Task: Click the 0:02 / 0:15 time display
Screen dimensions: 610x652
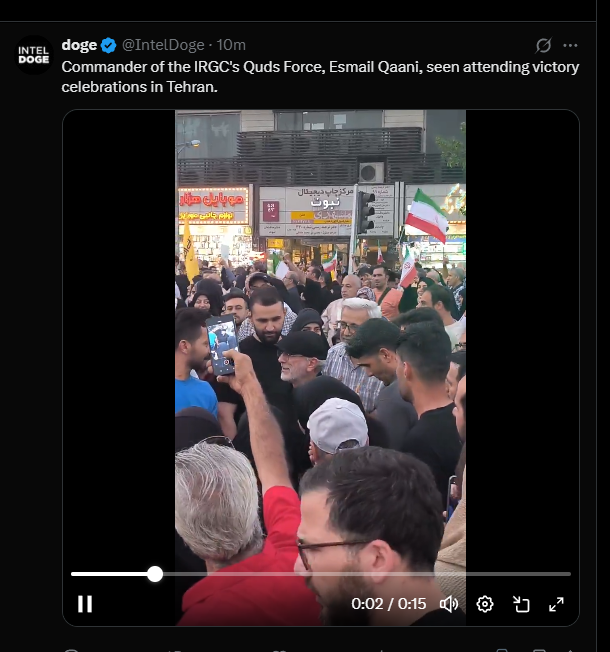Action: [x=388, y=604]
